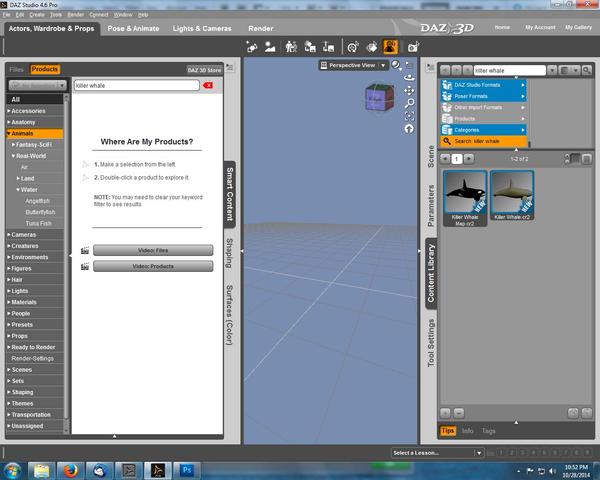Activate the Orbit camera control in viewport
Image resolution: width=600 pixels, height=480 pixels.
409,78
